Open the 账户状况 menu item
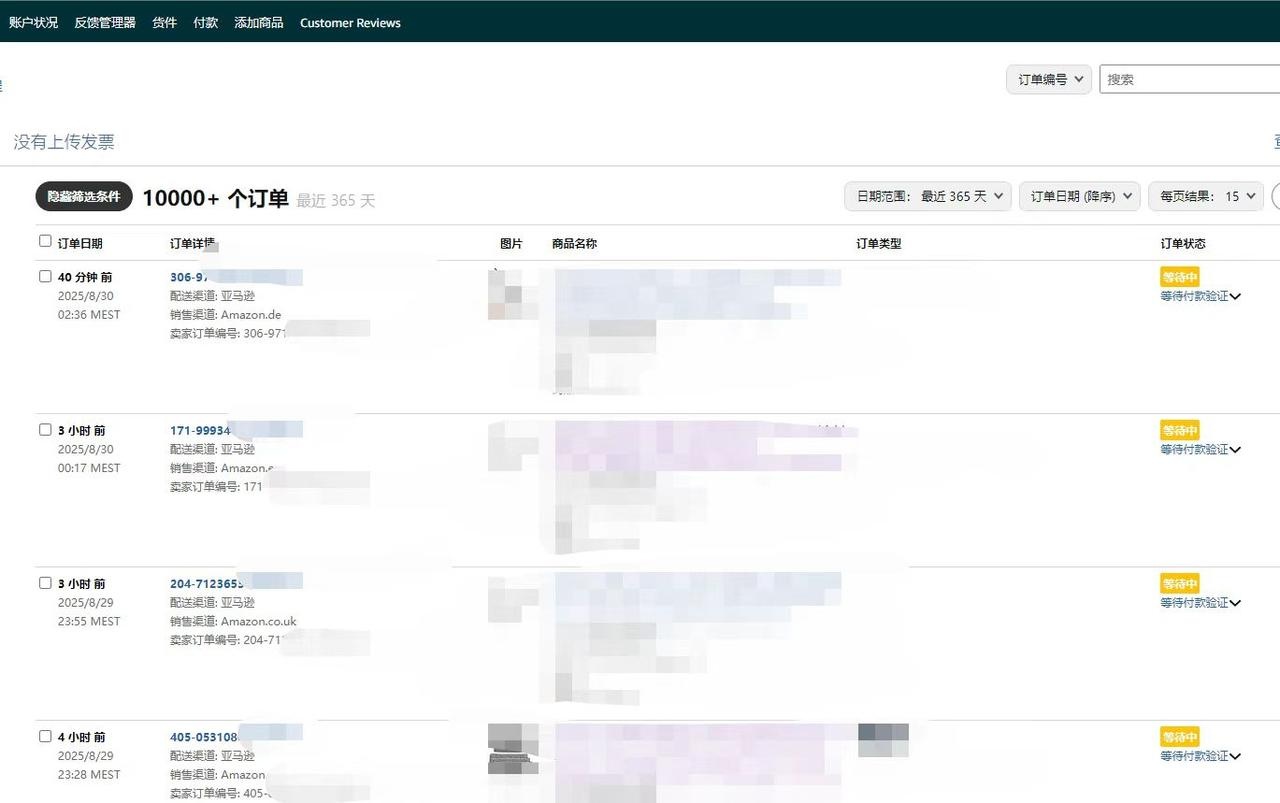Image resolution: width=1280 pixels, height=803 pixels. click(33, 22)
